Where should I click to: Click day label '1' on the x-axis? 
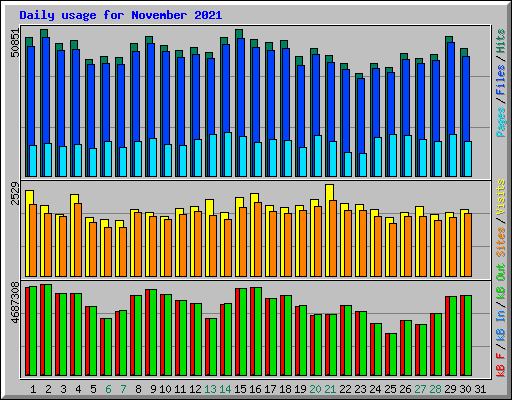point(33,389)
